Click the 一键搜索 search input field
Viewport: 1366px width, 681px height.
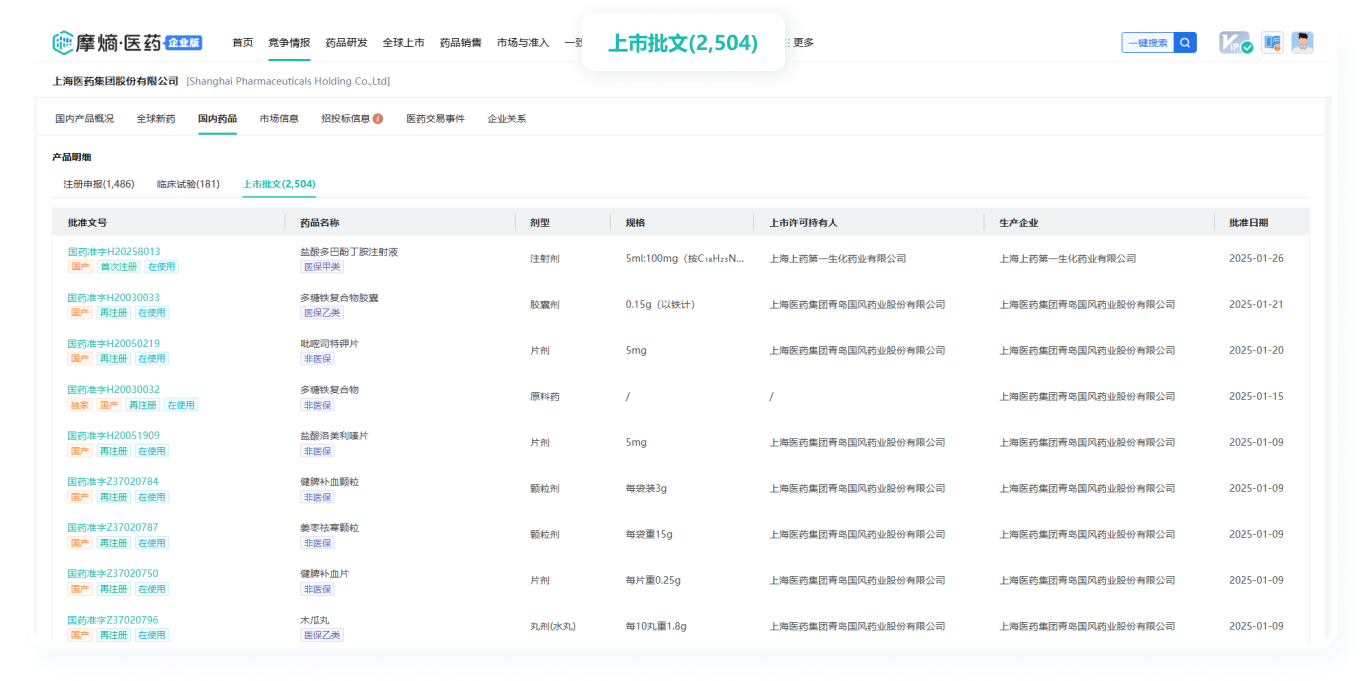pos(1148,42)
